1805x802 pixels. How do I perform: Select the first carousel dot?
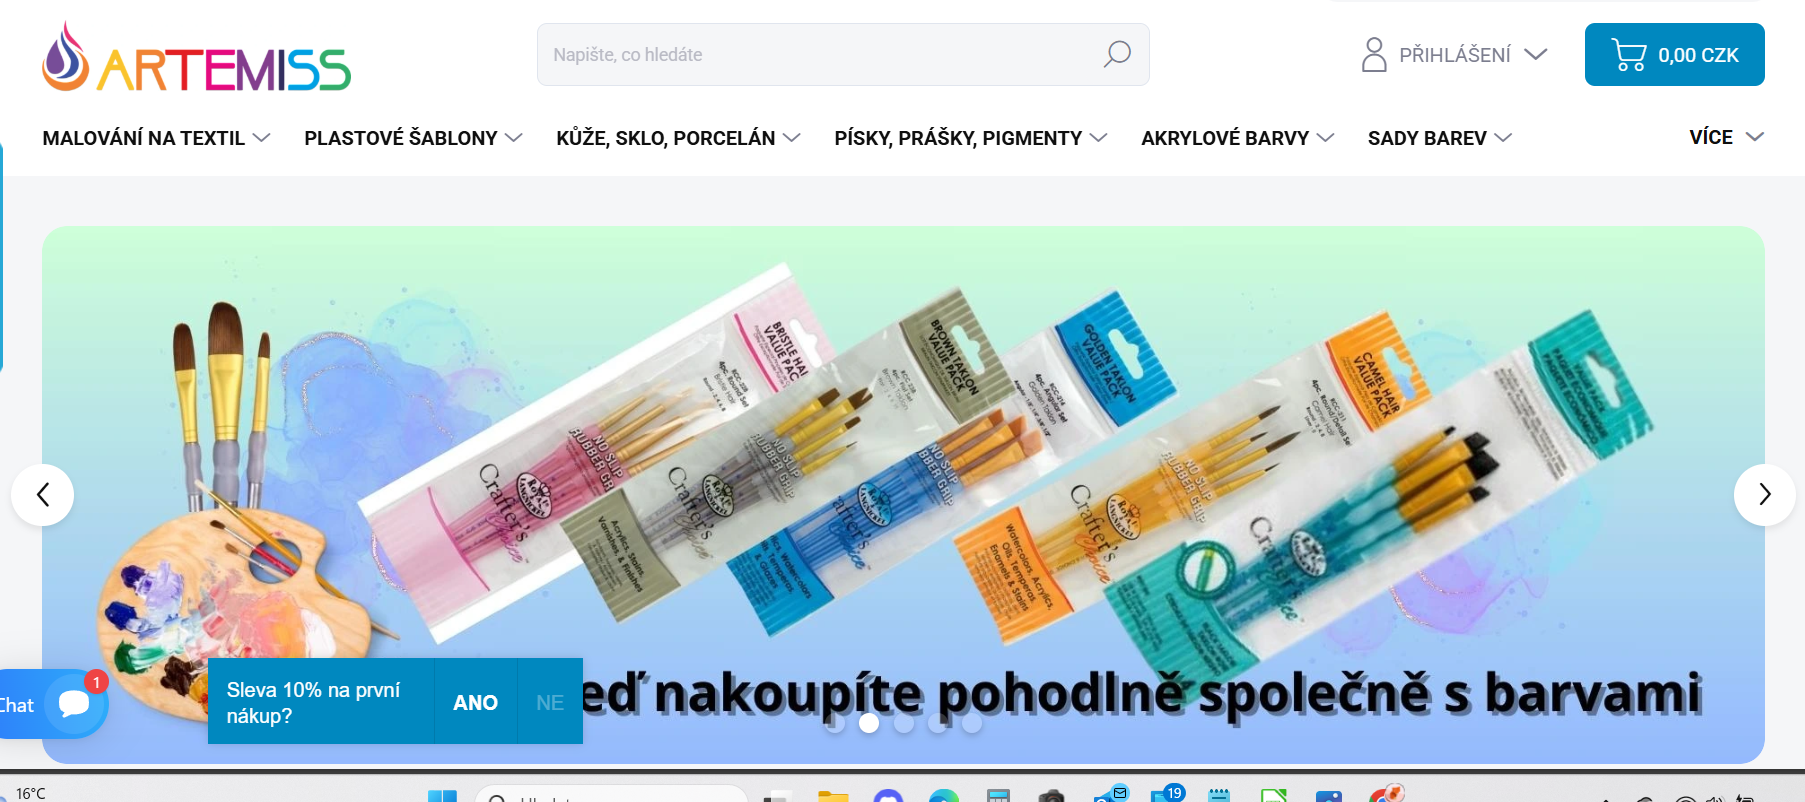[x=835, y=723]
